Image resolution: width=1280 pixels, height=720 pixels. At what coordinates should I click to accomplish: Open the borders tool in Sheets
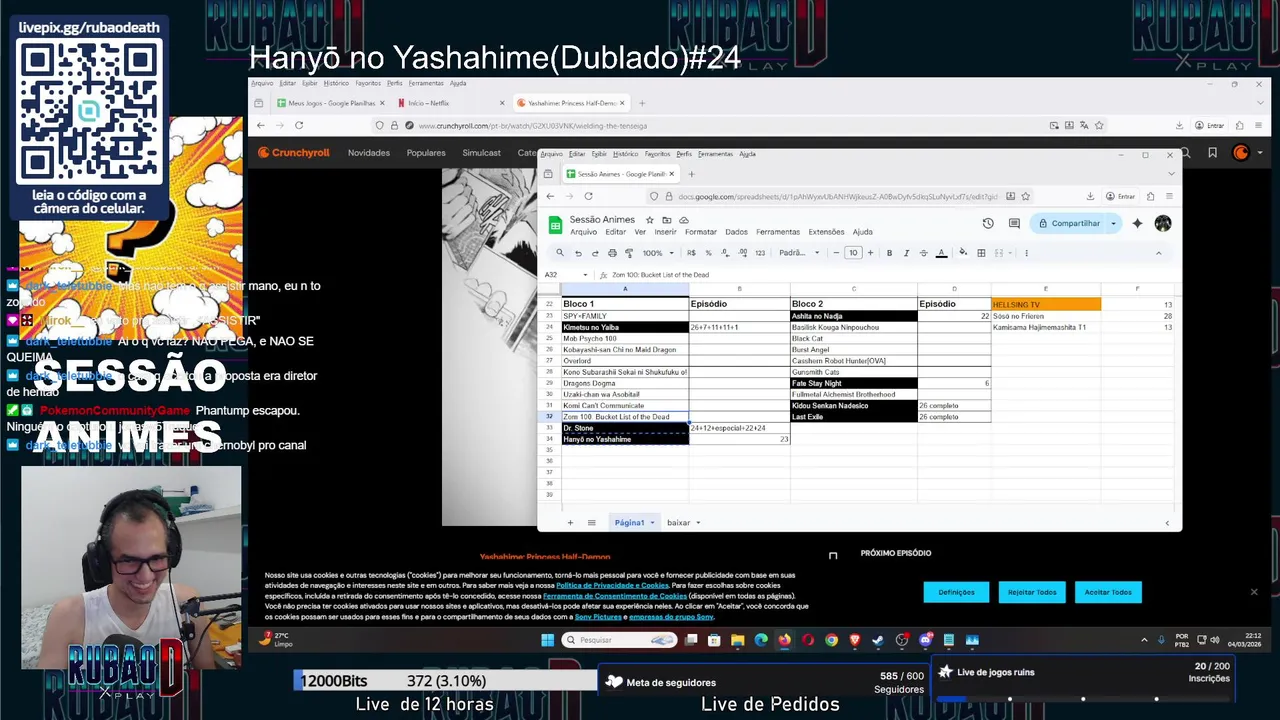(x=981, y=253)
